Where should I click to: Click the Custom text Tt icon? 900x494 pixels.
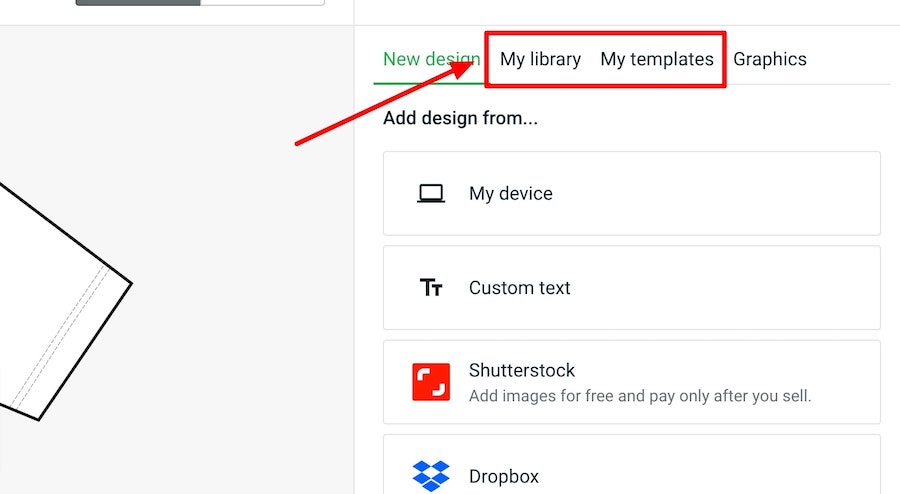coord(430,287)
